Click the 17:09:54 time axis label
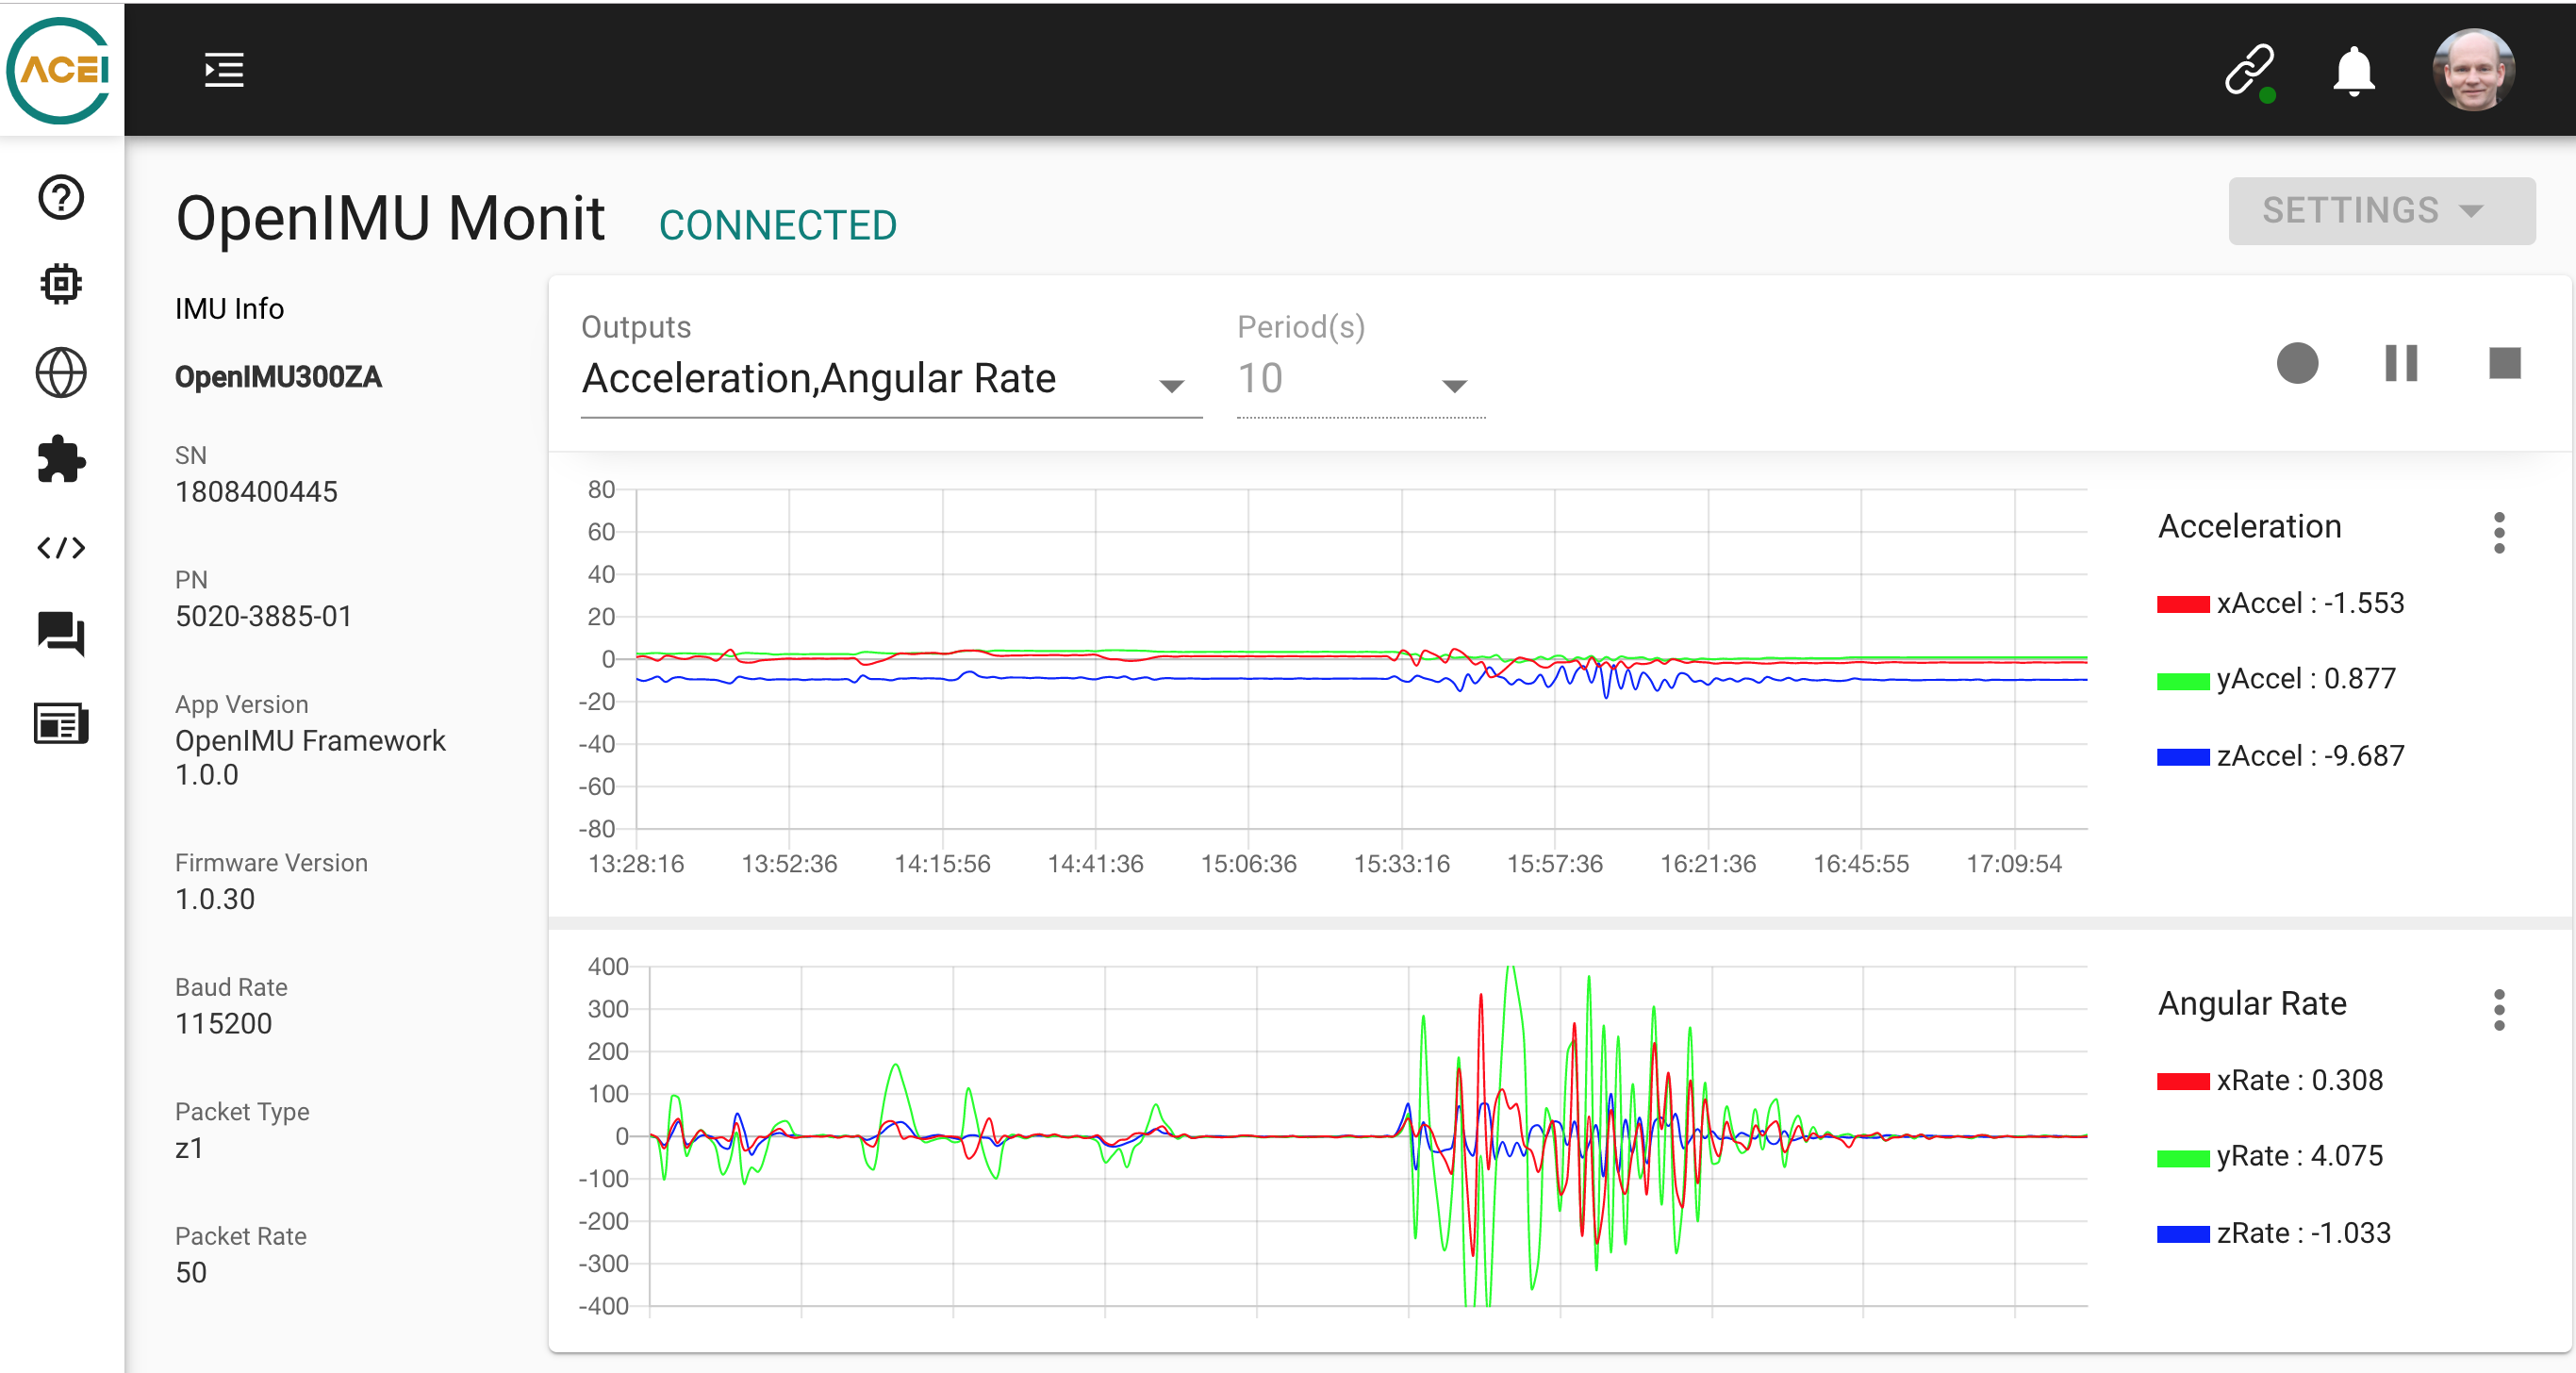 pos(2014,863)
